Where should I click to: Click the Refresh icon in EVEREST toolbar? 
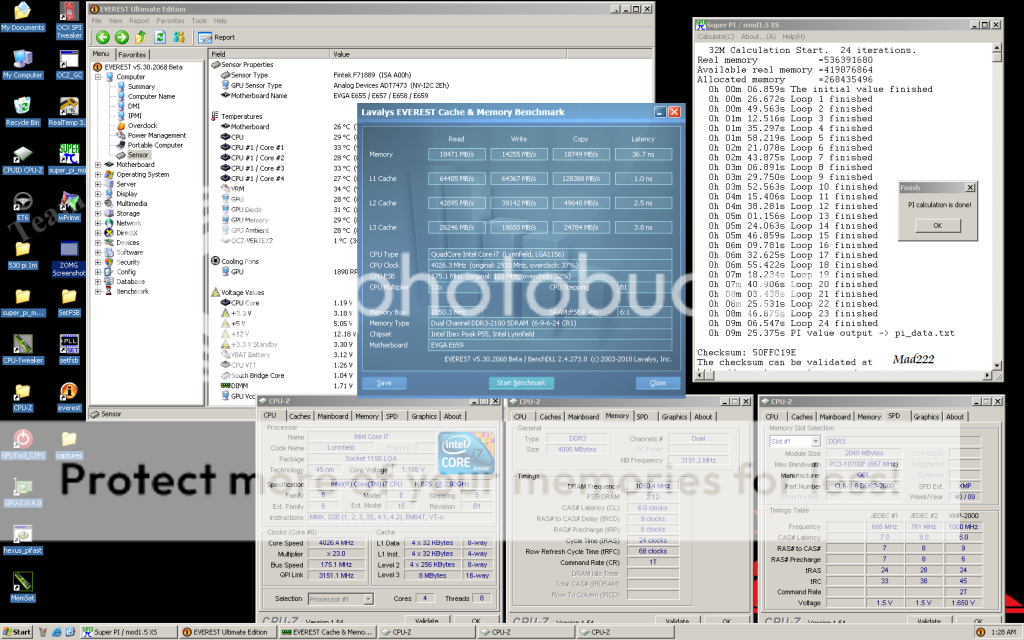[159, 37]
